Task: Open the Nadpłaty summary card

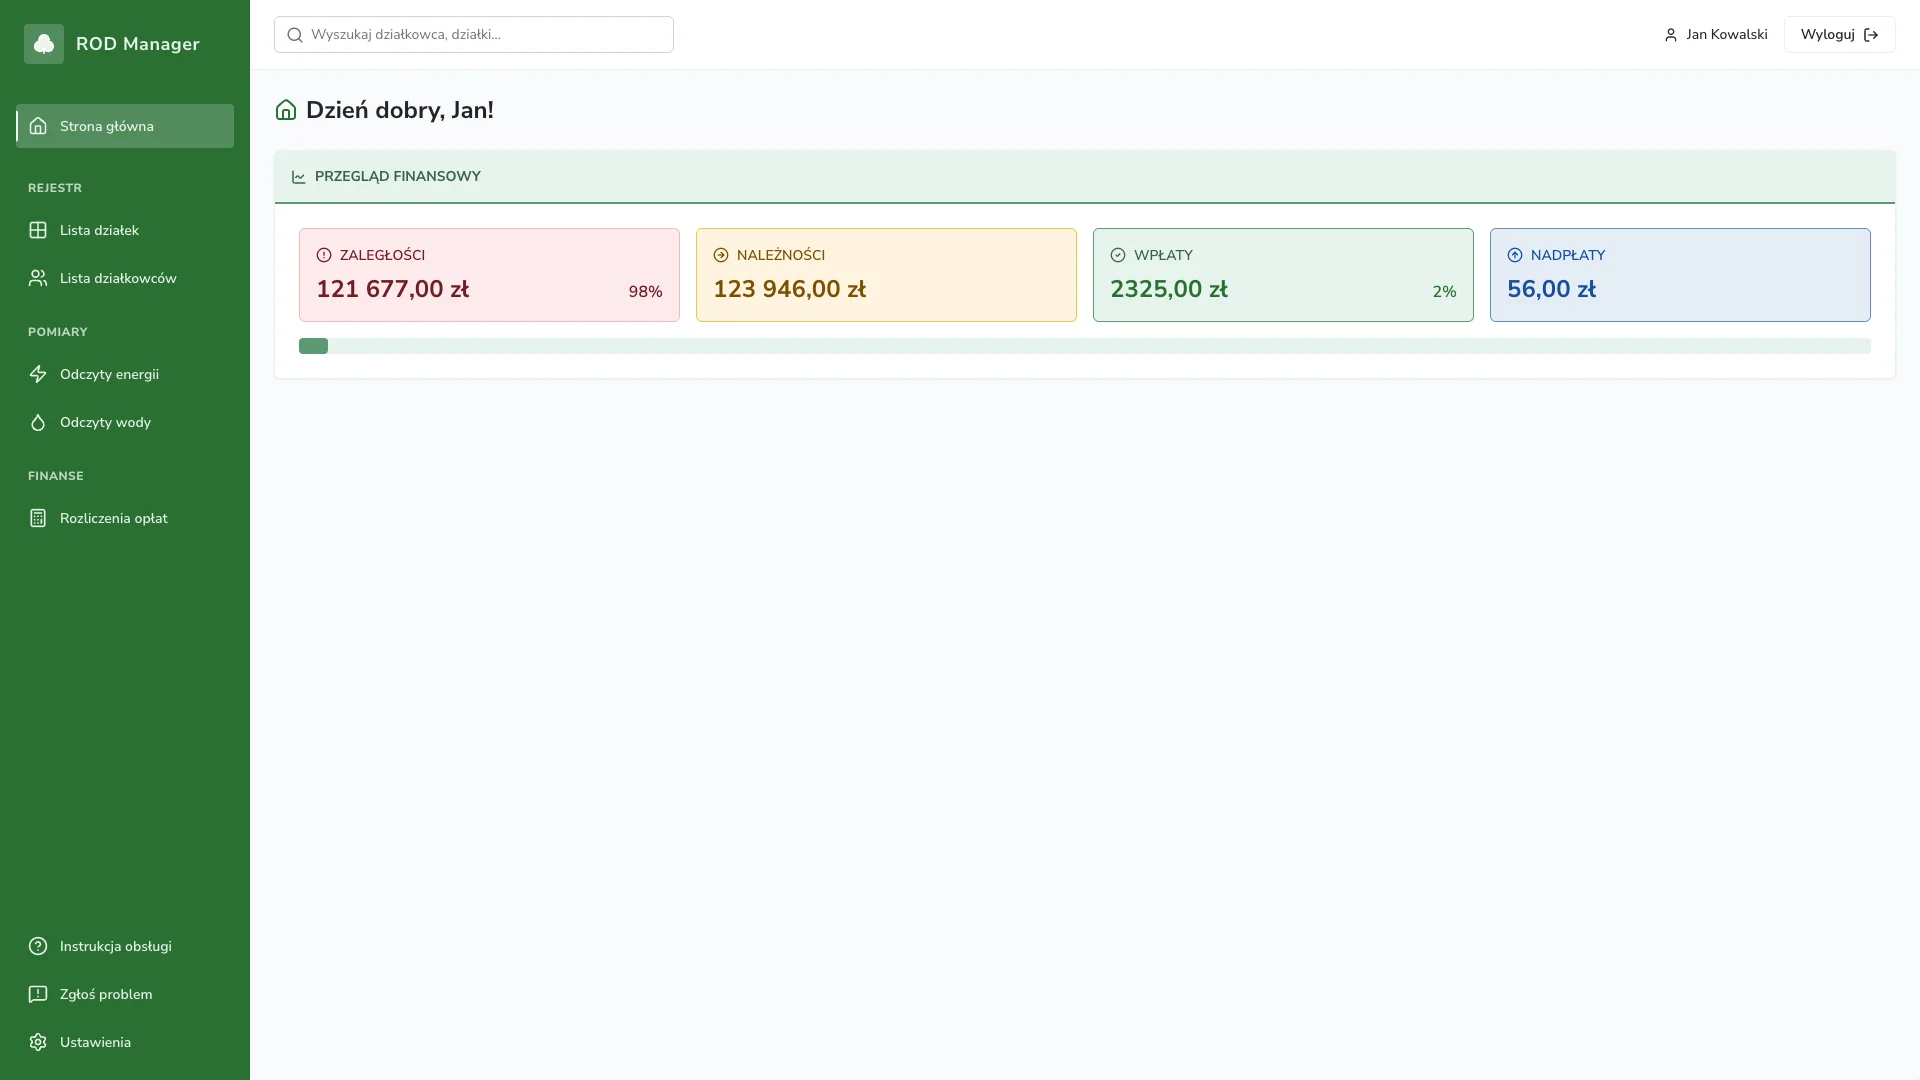Action: pyautogui.click(x=1680, y=275)
